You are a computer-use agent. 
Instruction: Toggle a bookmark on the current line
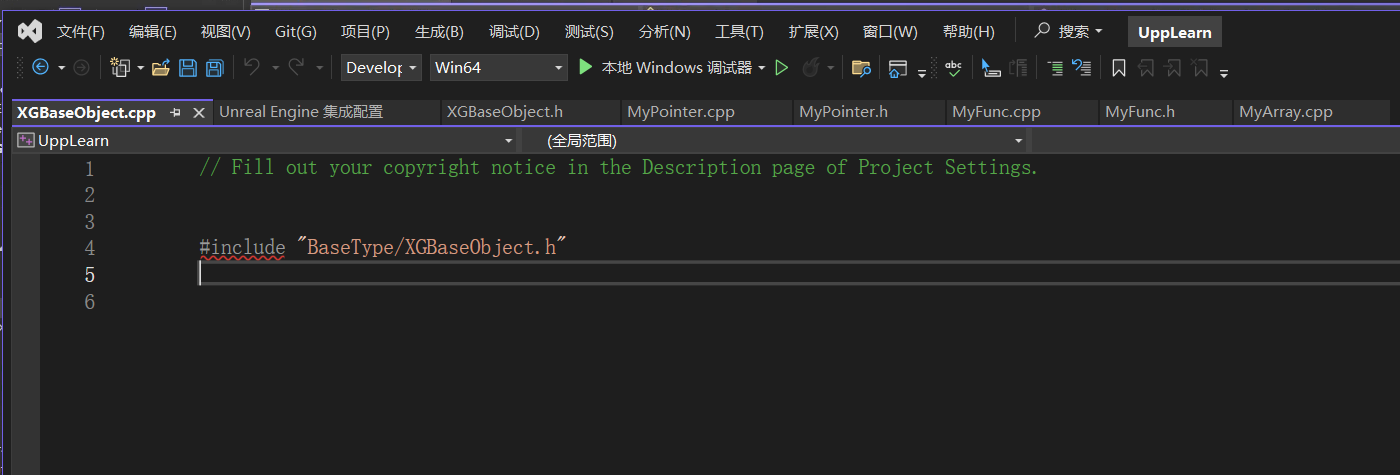[1119, 68]
